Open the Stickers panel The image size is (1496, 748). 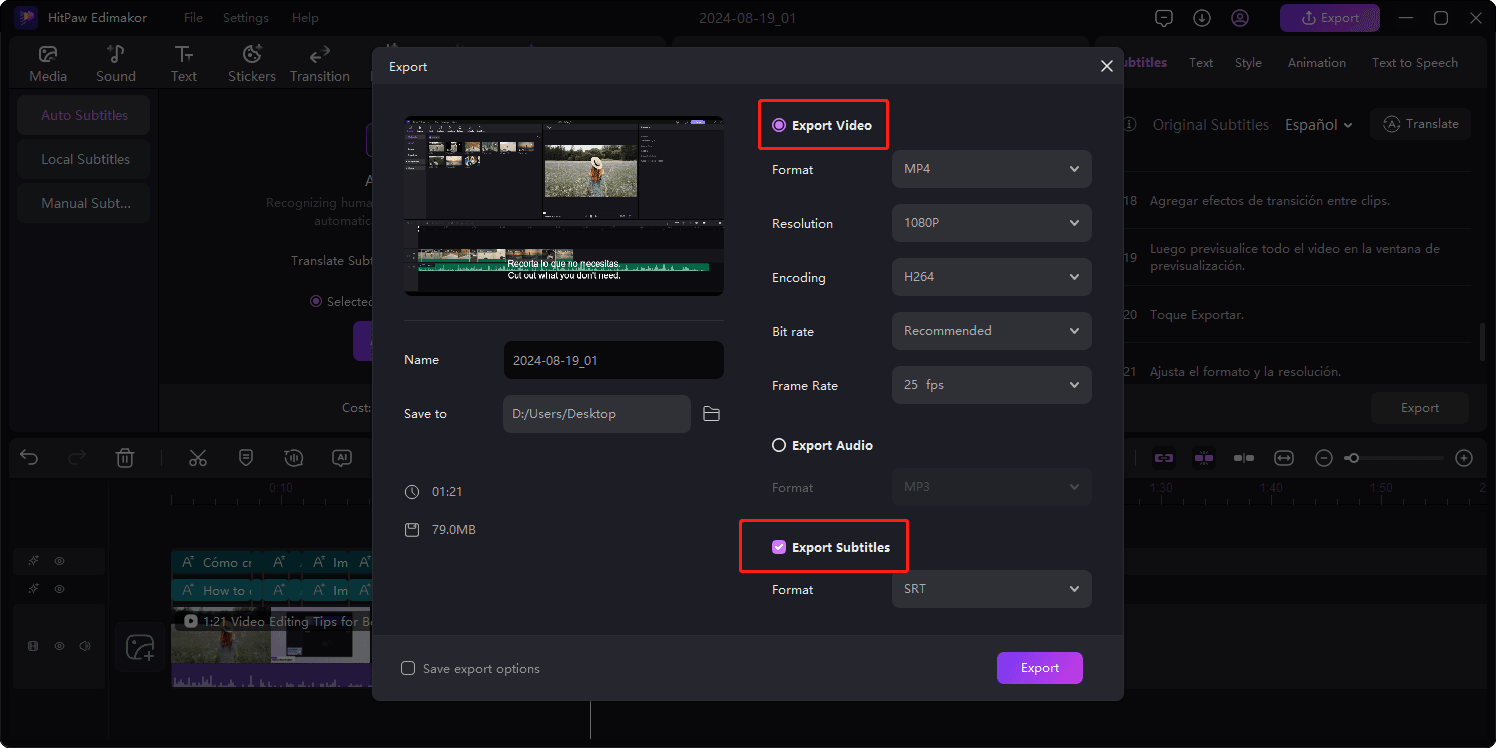251,61
